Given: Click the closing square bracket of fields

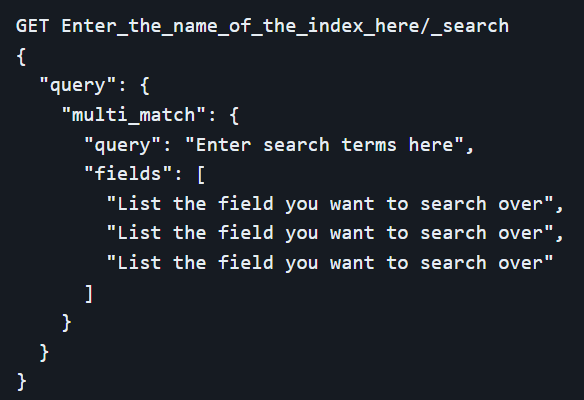Looking at the screenshot, I should (x=89, y=294).
